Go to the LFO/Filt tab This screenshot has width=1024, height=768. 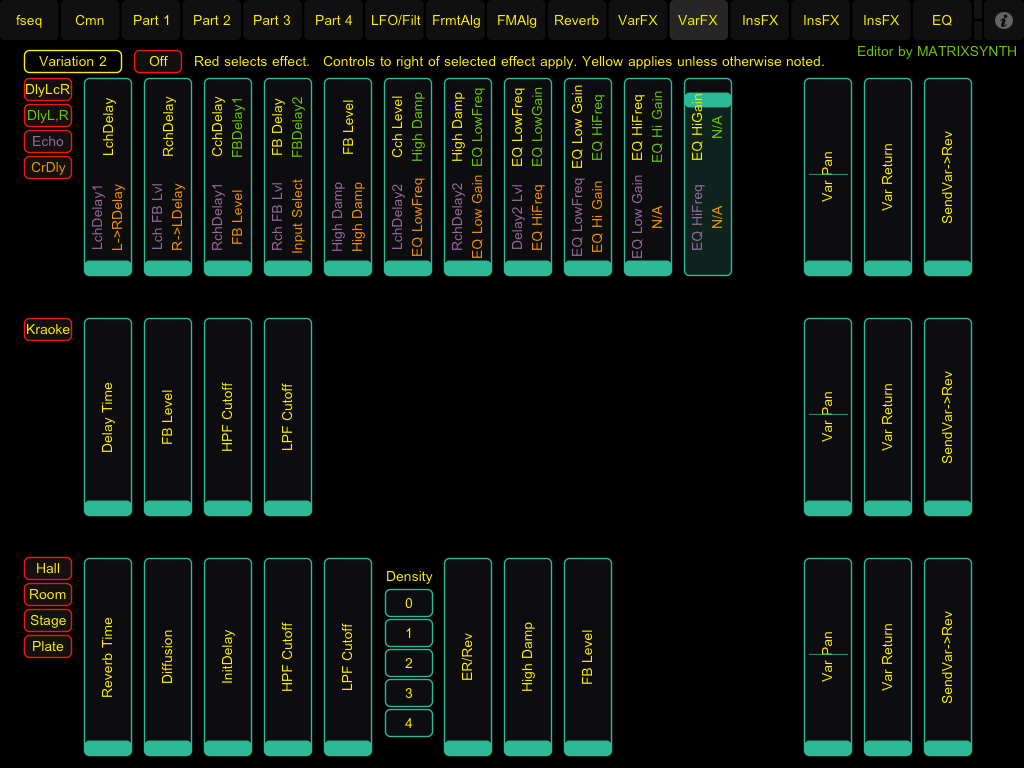tap(395, 20)
